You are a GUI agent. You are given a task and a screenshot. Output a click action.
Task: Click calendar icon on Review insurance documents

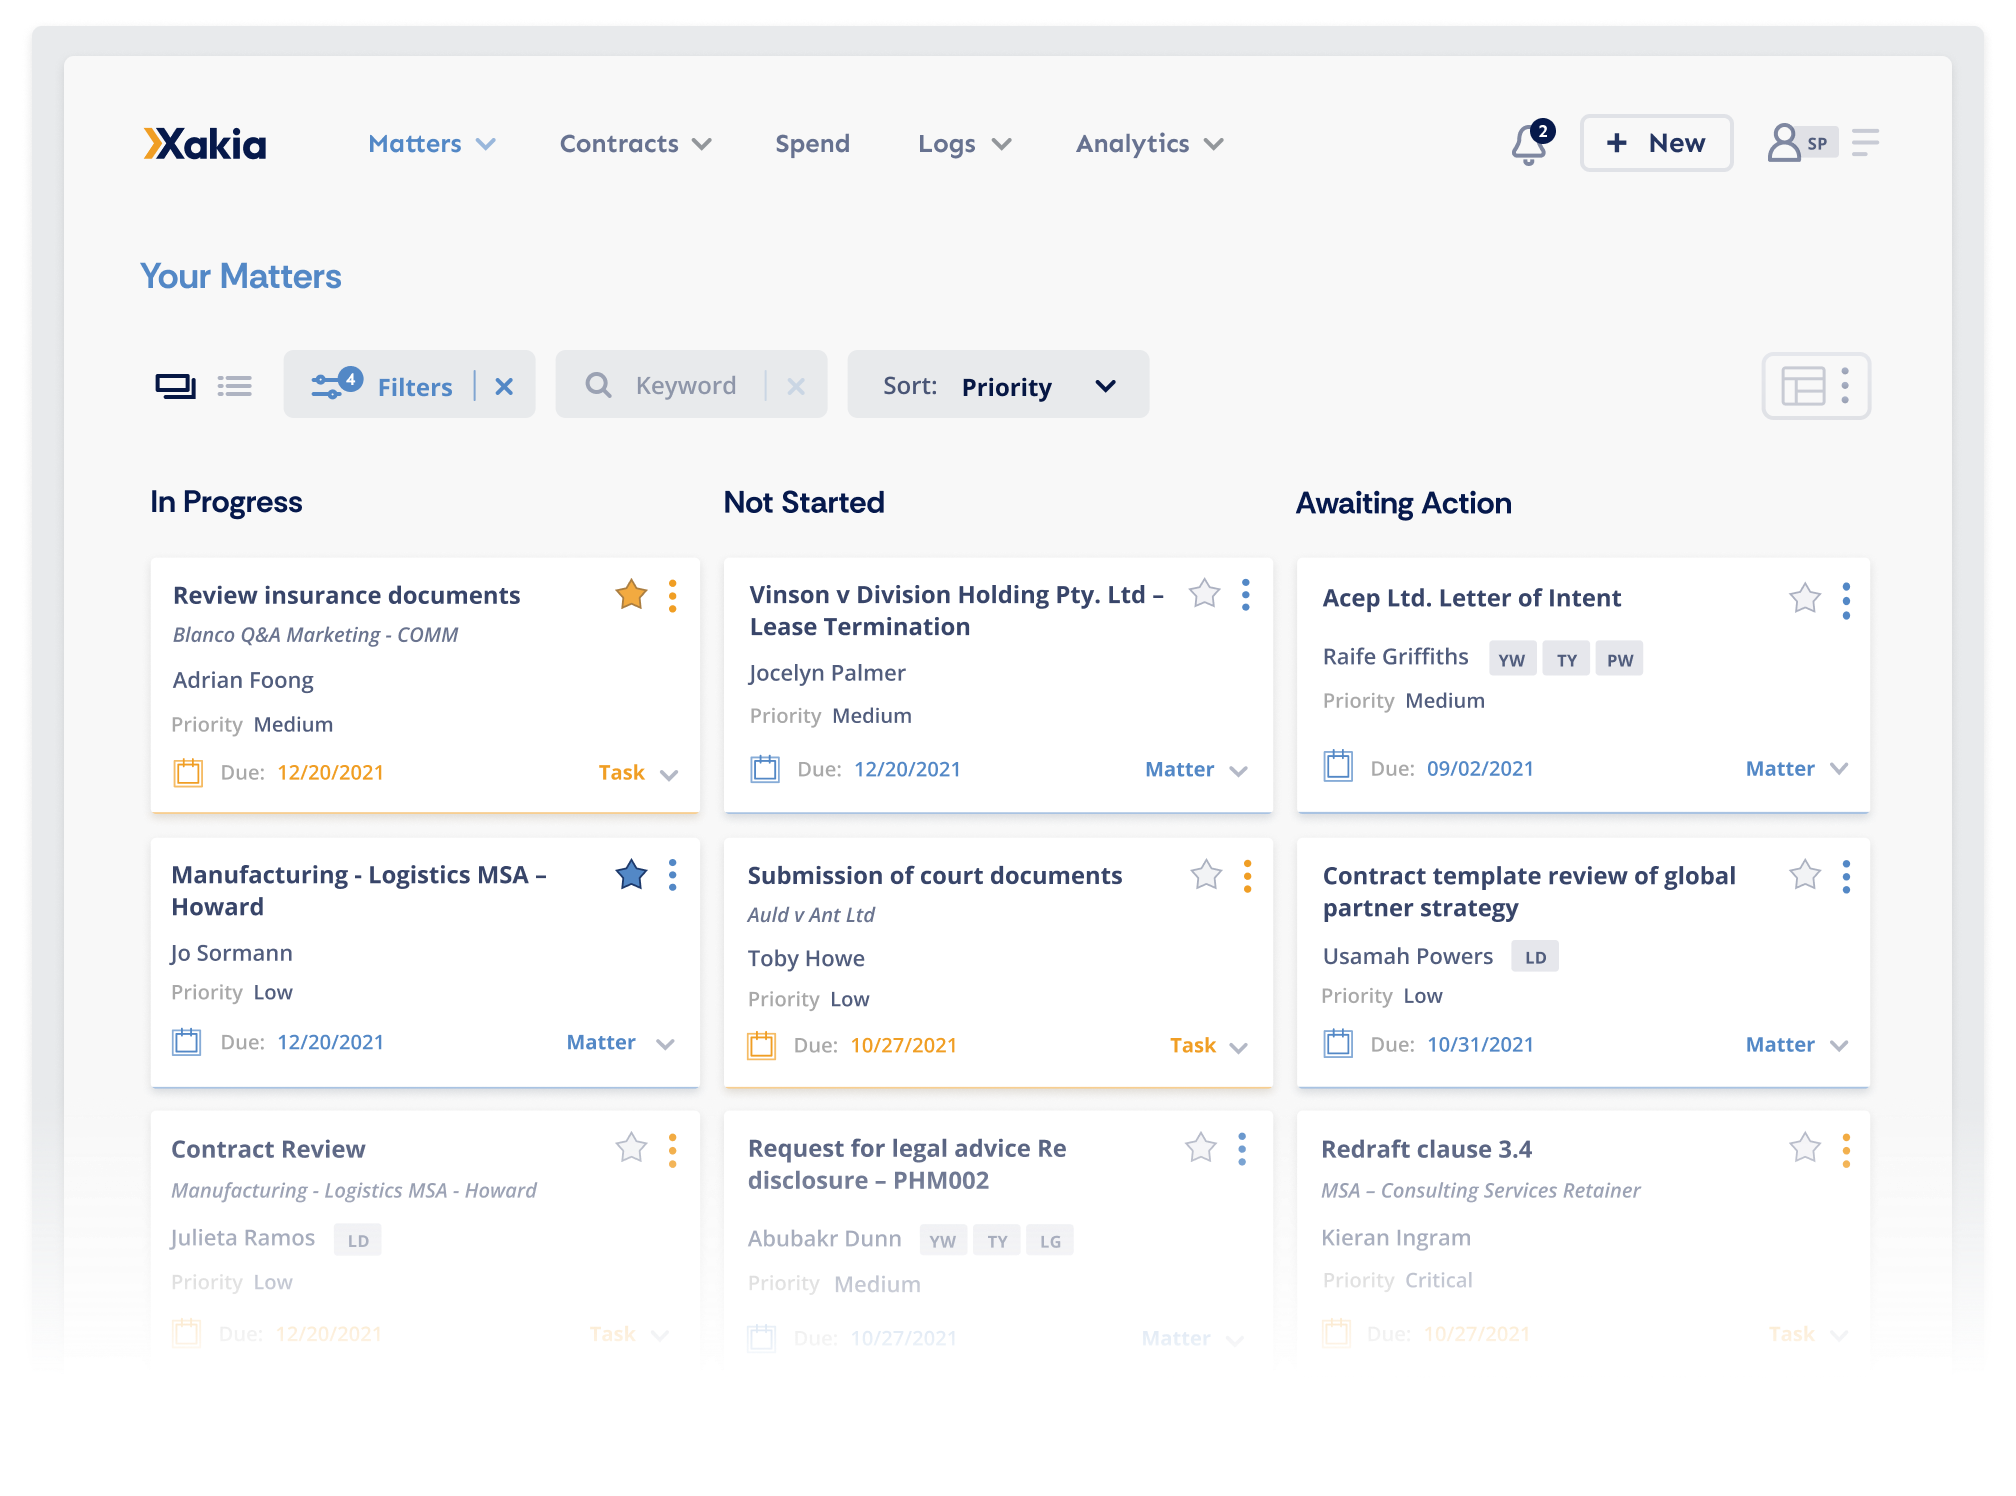pyautogui.click(x=188, y=772)
